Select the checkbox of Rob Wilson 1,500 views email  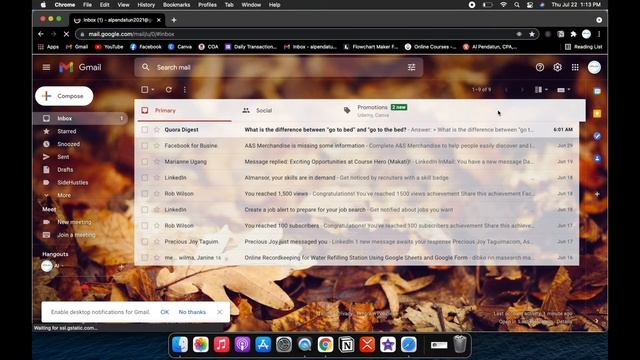tap(145, 193)
